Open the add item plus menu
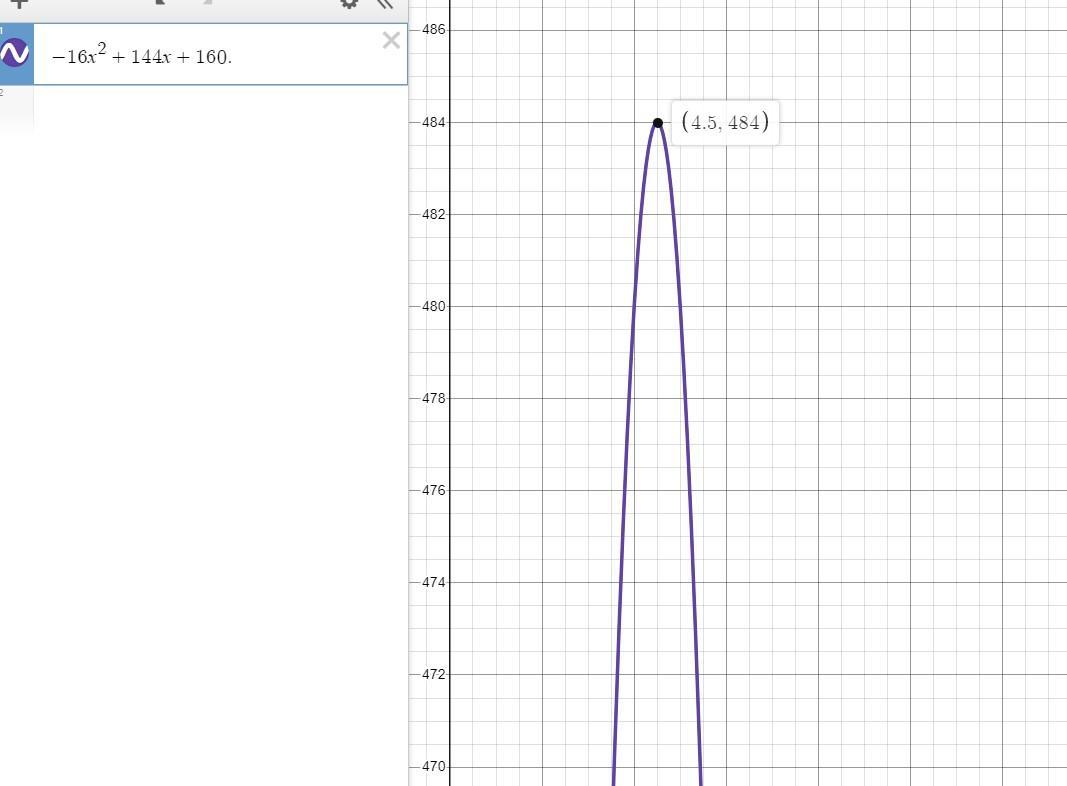The height and width of the screenshot is (786, 1067). click(20, 3)
